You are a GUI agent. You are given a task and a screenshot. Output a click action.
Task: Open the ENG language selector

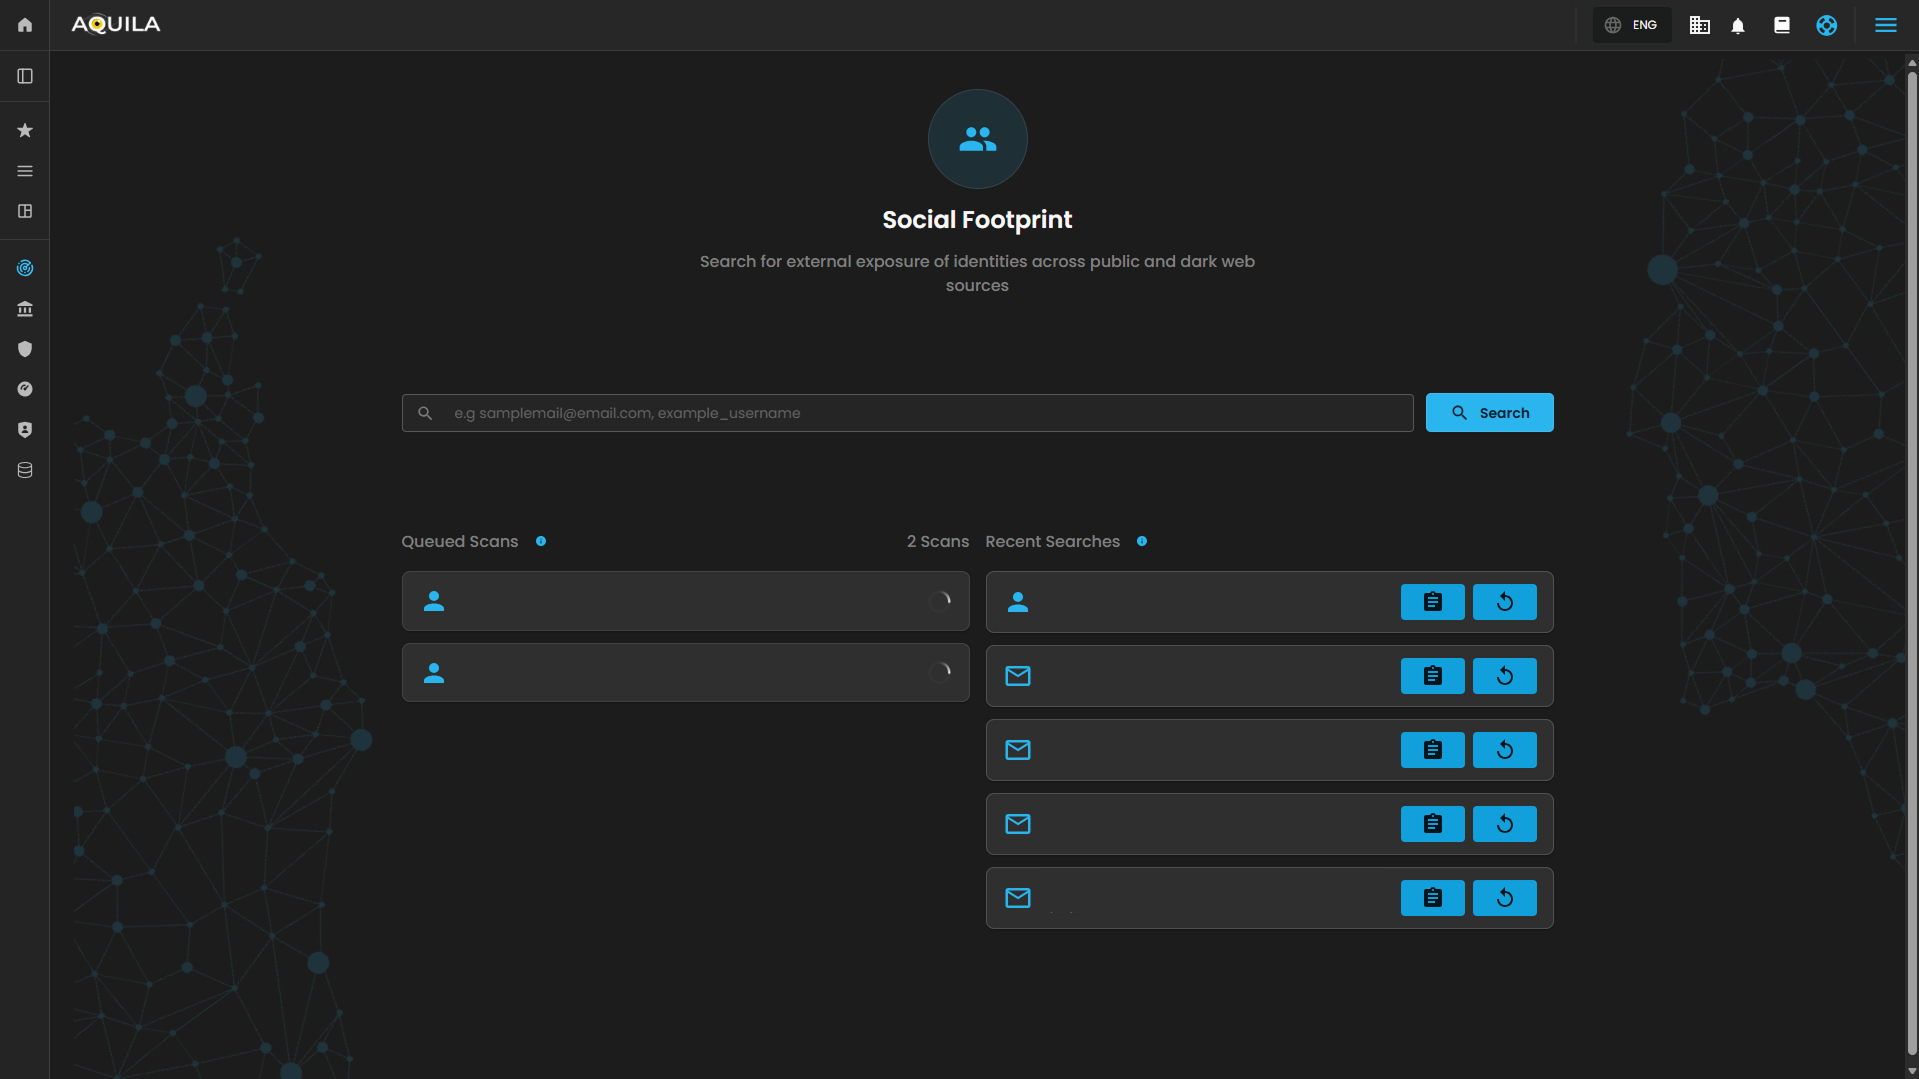(1632, 26)
